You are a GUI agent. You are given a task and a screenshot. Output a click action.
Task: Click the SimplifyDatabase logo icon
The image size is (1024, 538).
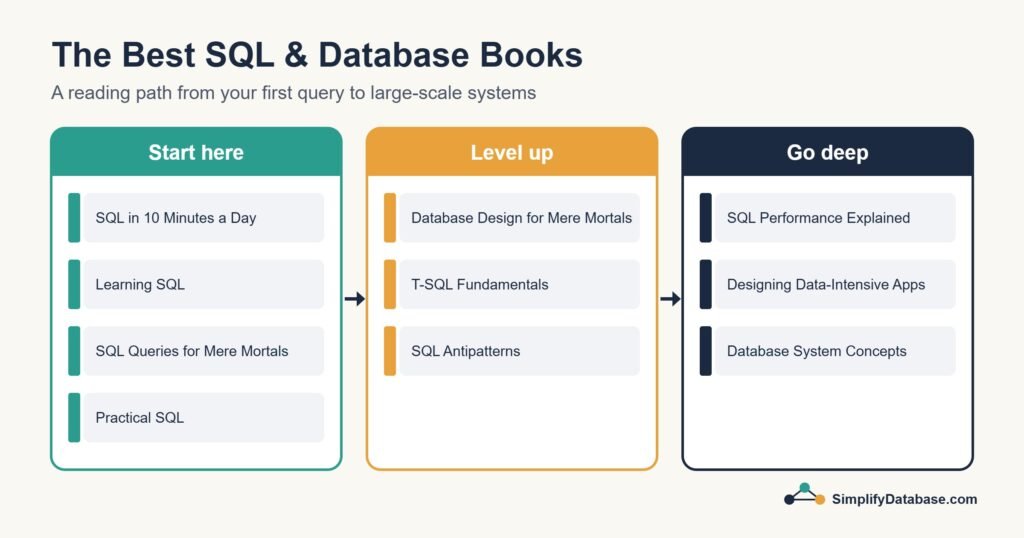(805, 494)
